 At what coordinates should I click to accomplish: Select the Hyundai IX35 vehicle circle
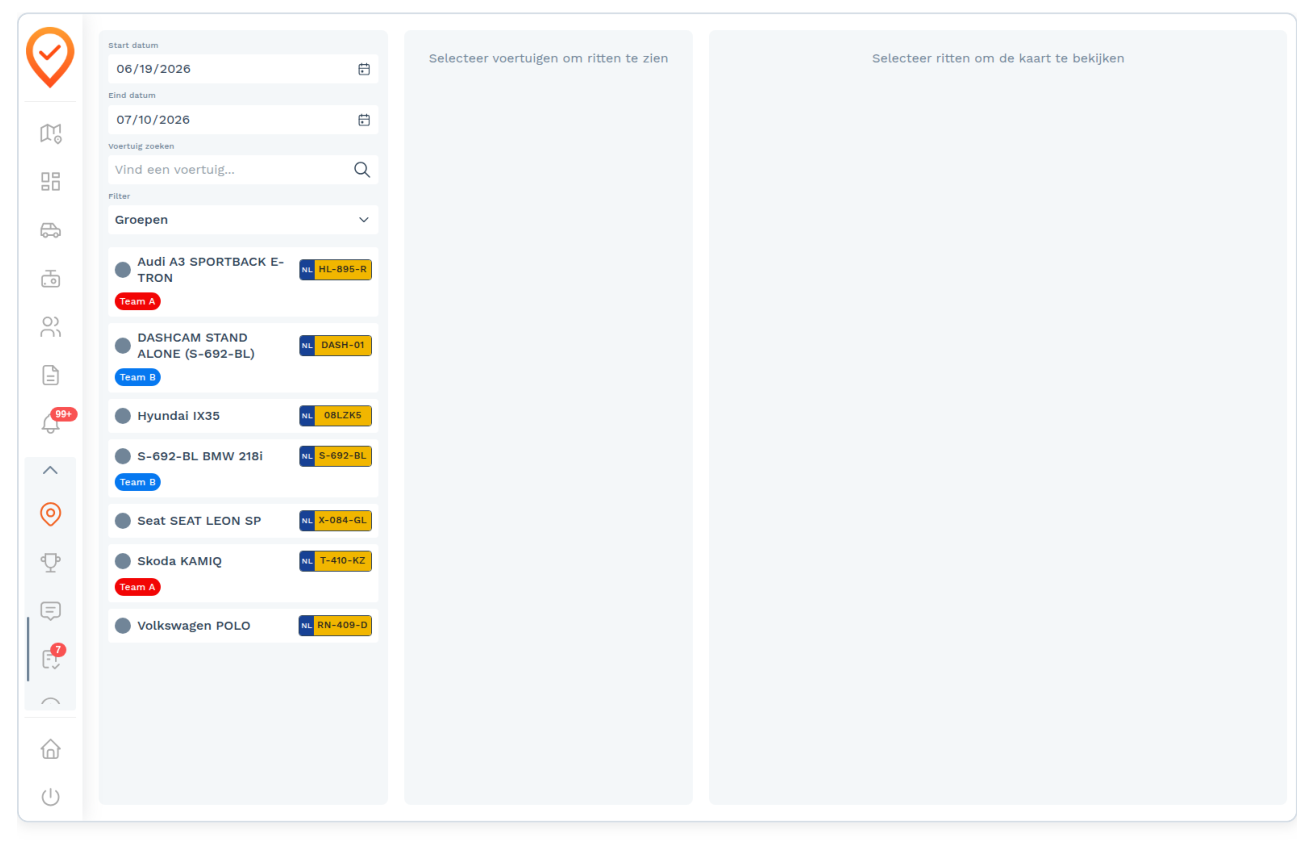(123, 416)
